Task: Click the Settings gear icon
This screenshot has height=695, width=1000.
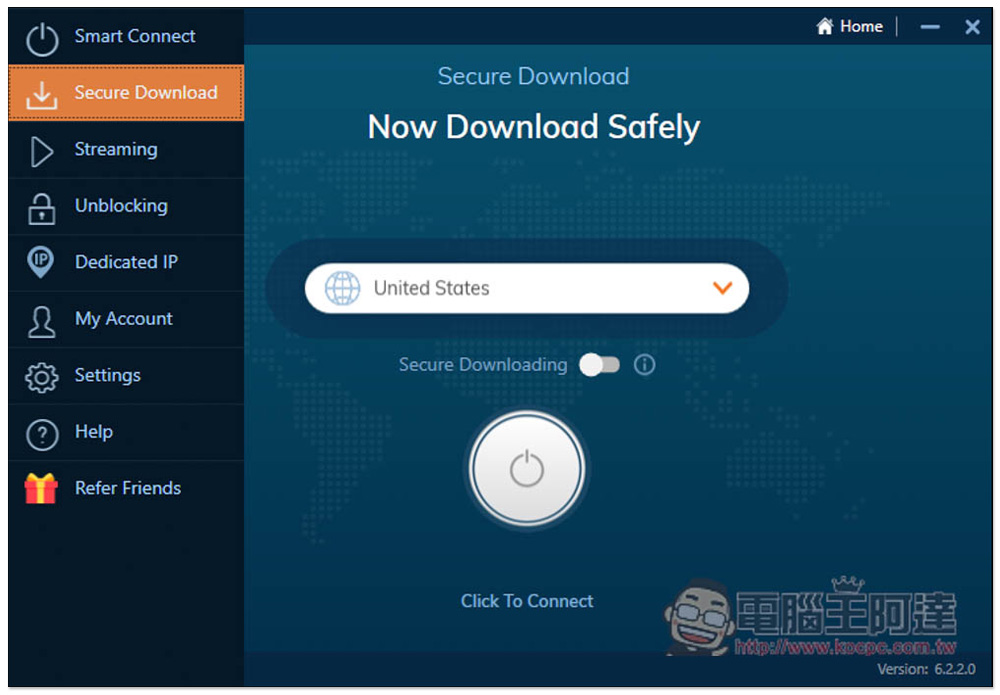Action: pyautogui.click(x=42, y=377)
